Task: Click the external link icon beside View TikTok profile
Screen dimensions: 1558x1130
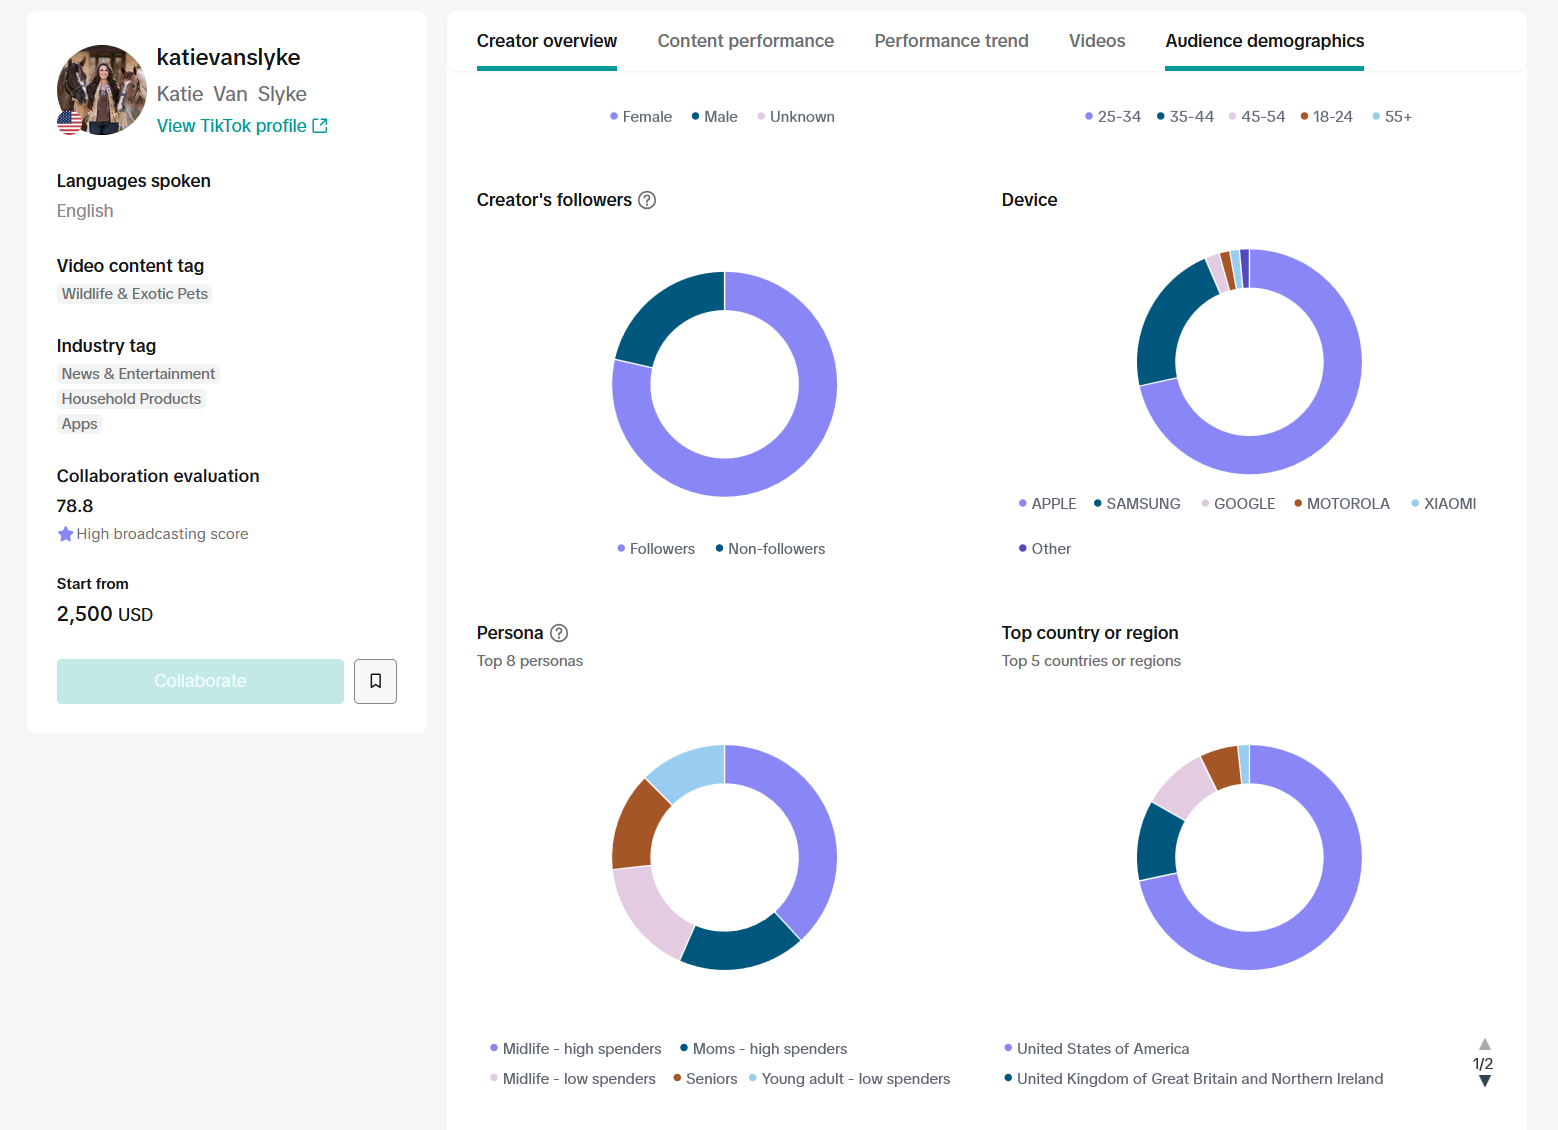Action: pos(320,126)
